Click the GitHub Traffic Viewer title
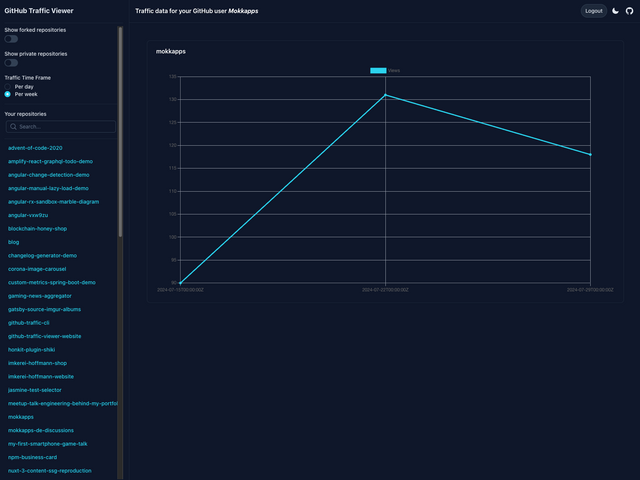The image size is (640, 480). (x=39, y=11)
